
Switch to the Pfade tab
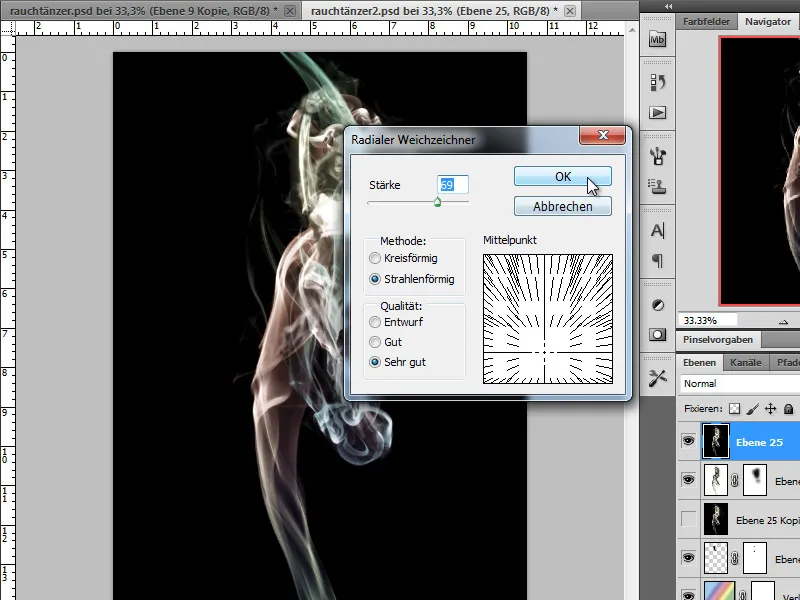click(787, 363)
